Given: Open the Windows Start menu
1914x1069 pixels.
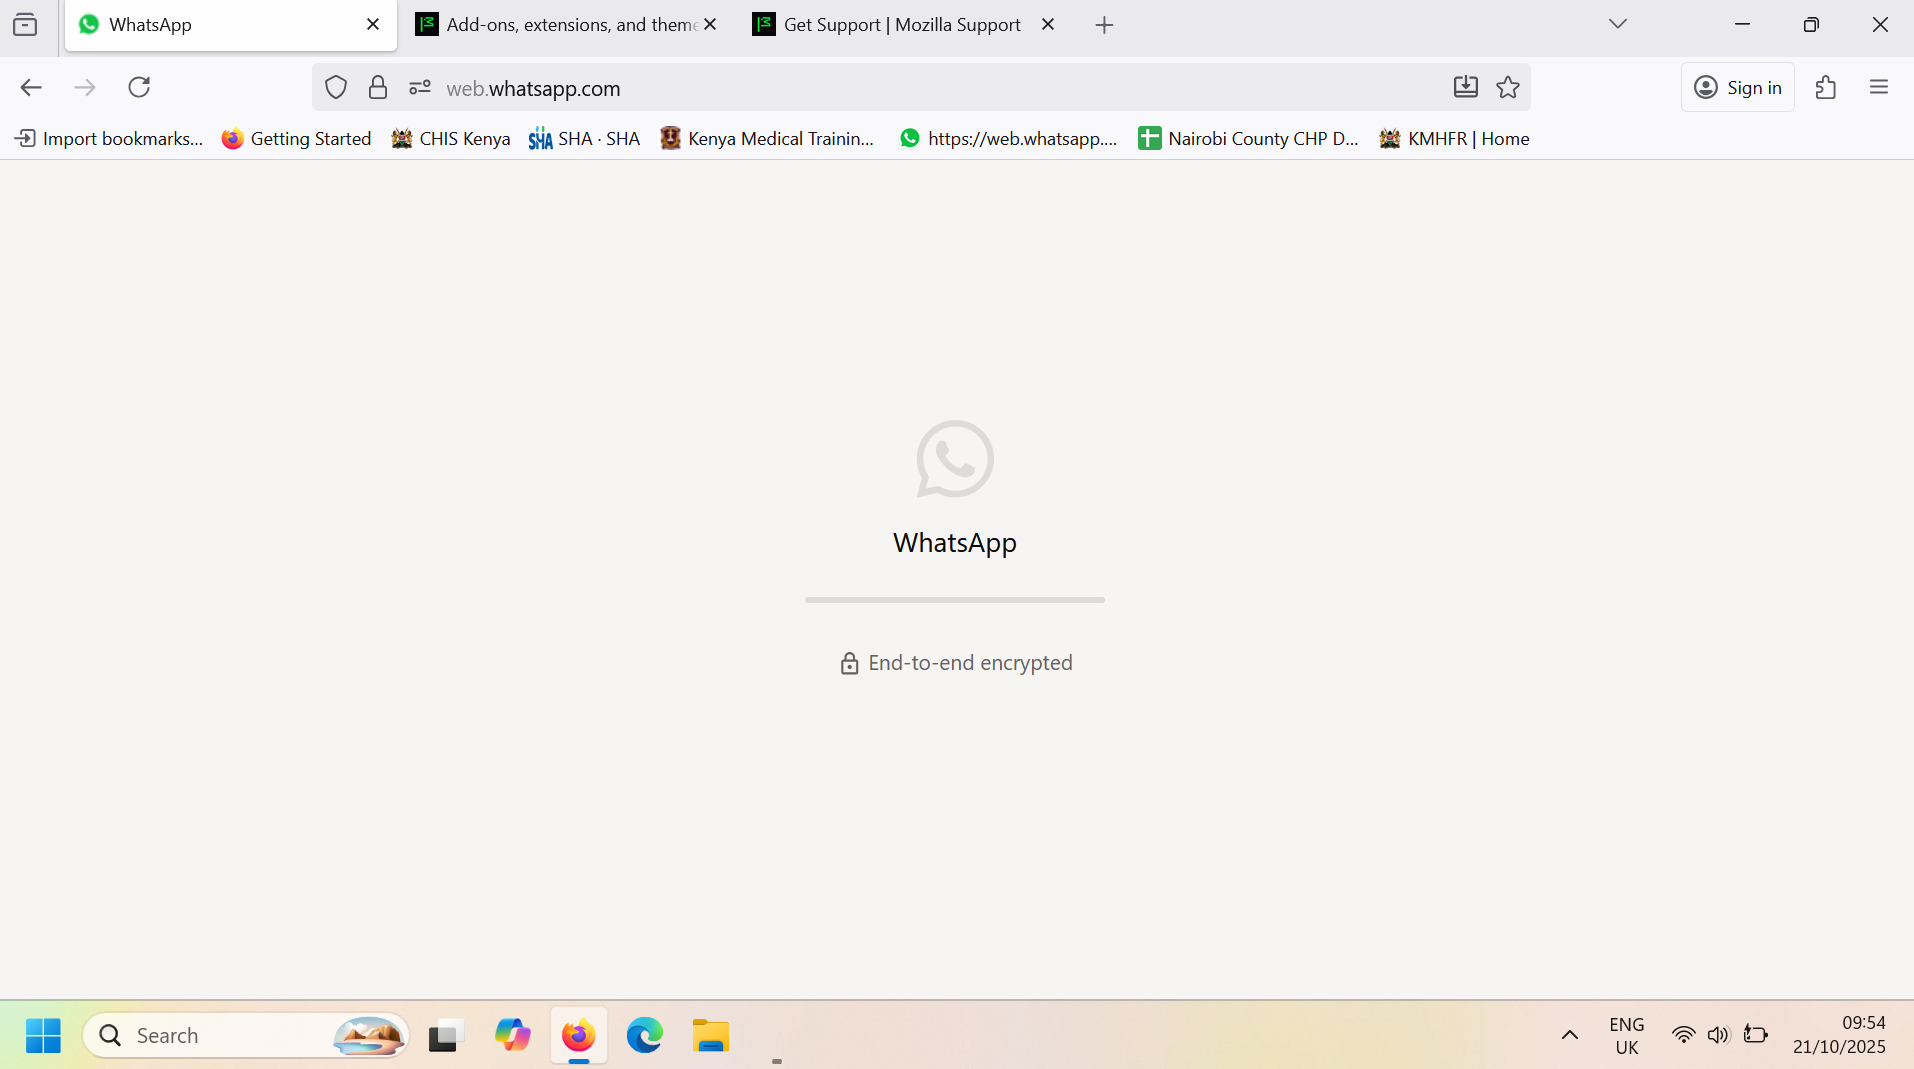Looking at the screenshot, I should click(x=43, y=1036).
